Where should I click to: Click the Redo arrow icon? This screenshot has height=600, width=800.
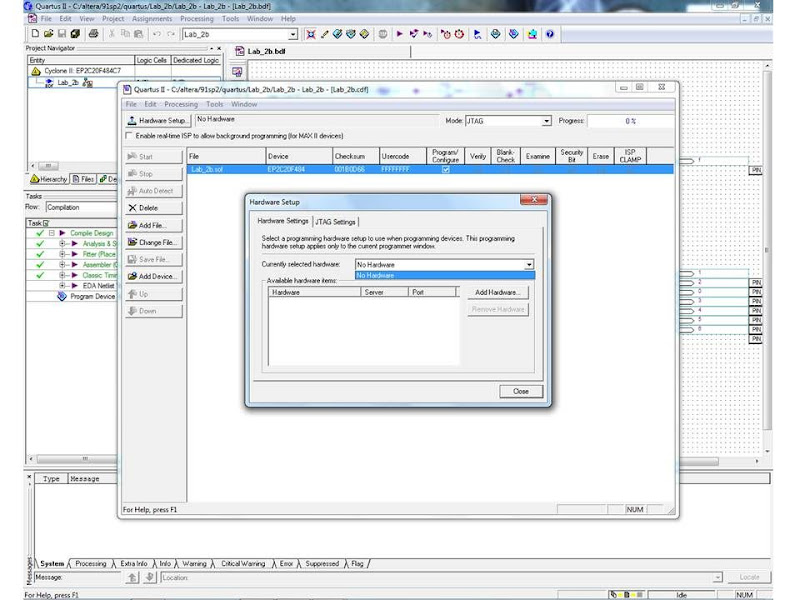pyautogui.click(x=171, y=34)
